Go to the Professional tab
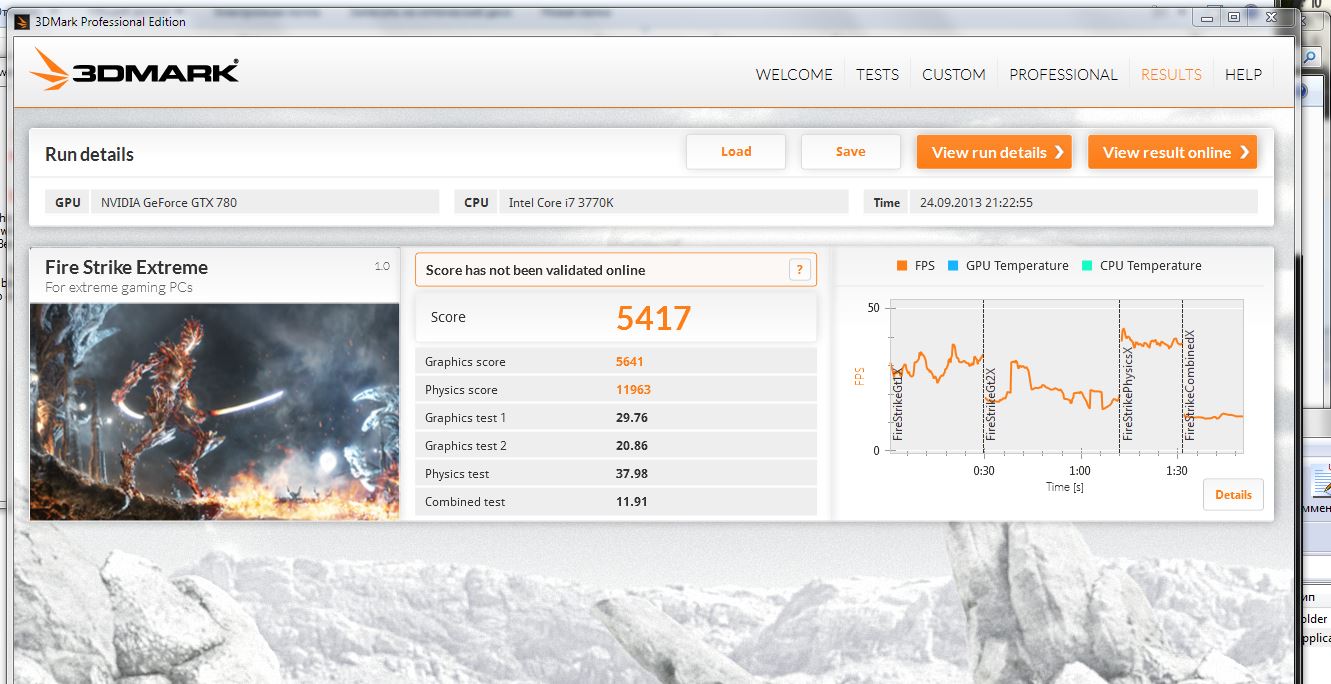1331x684 pixels. point(1063,74)
